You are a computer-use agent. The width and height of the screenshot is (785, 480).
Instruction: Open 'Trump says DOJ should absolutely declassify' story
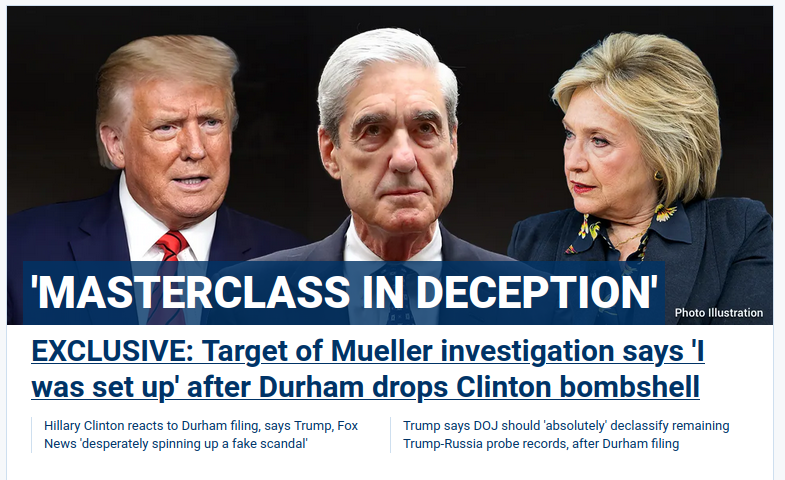[566, 434]
